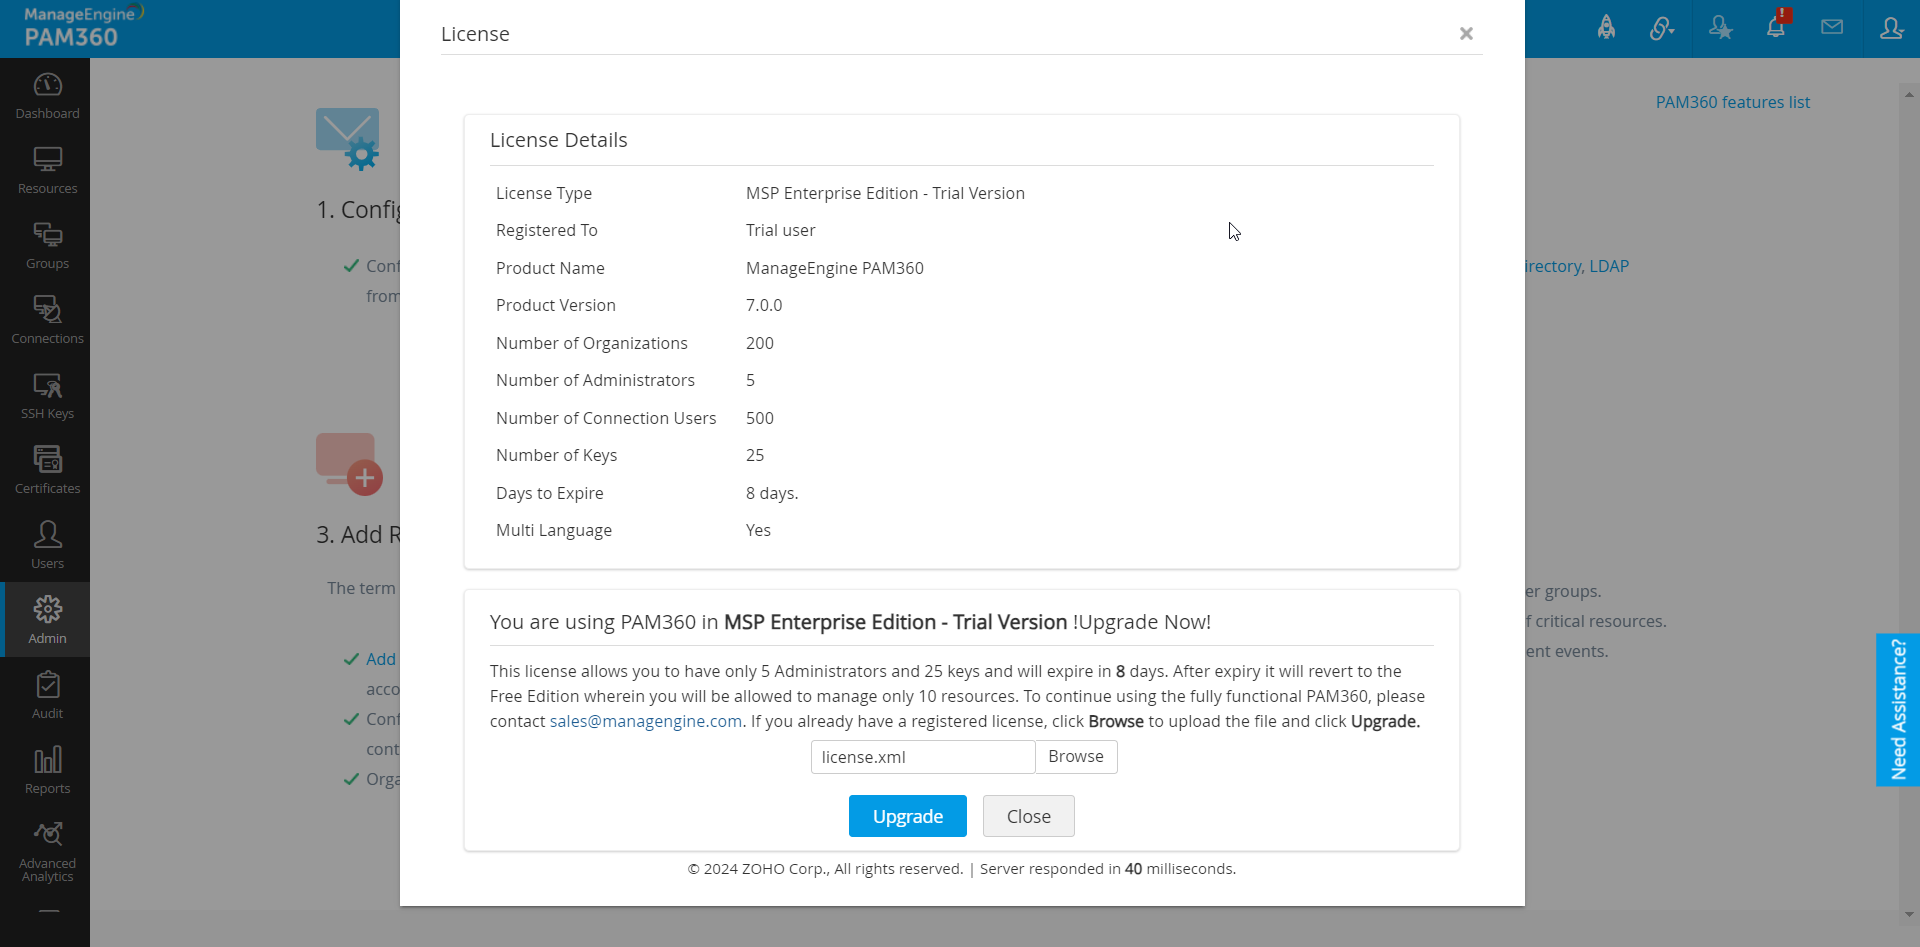Select Reports in the left navigation
1920x947 pixels.
point(47,771)
